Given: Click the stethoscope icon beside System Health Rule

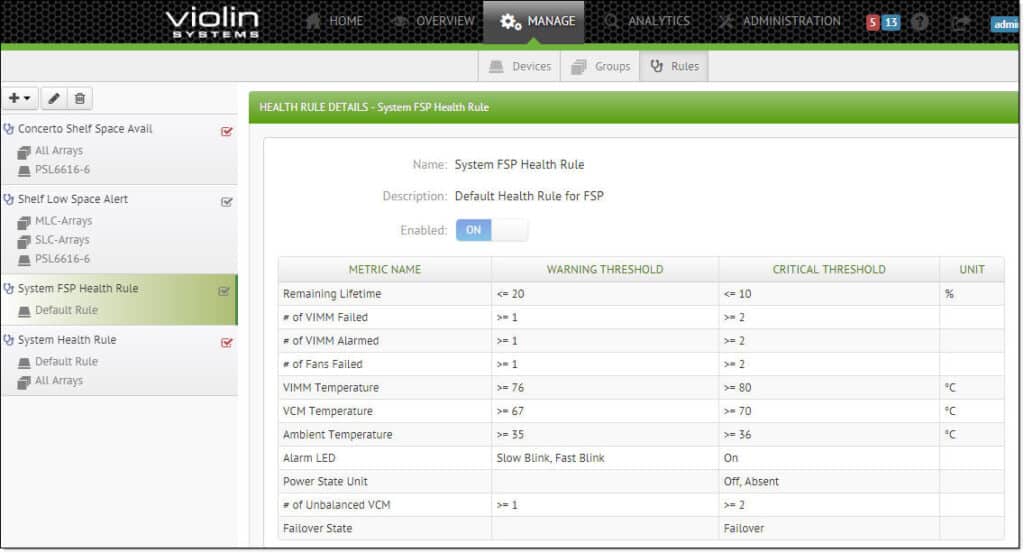Looking at the screenshot, I should (x=8, y=340).
